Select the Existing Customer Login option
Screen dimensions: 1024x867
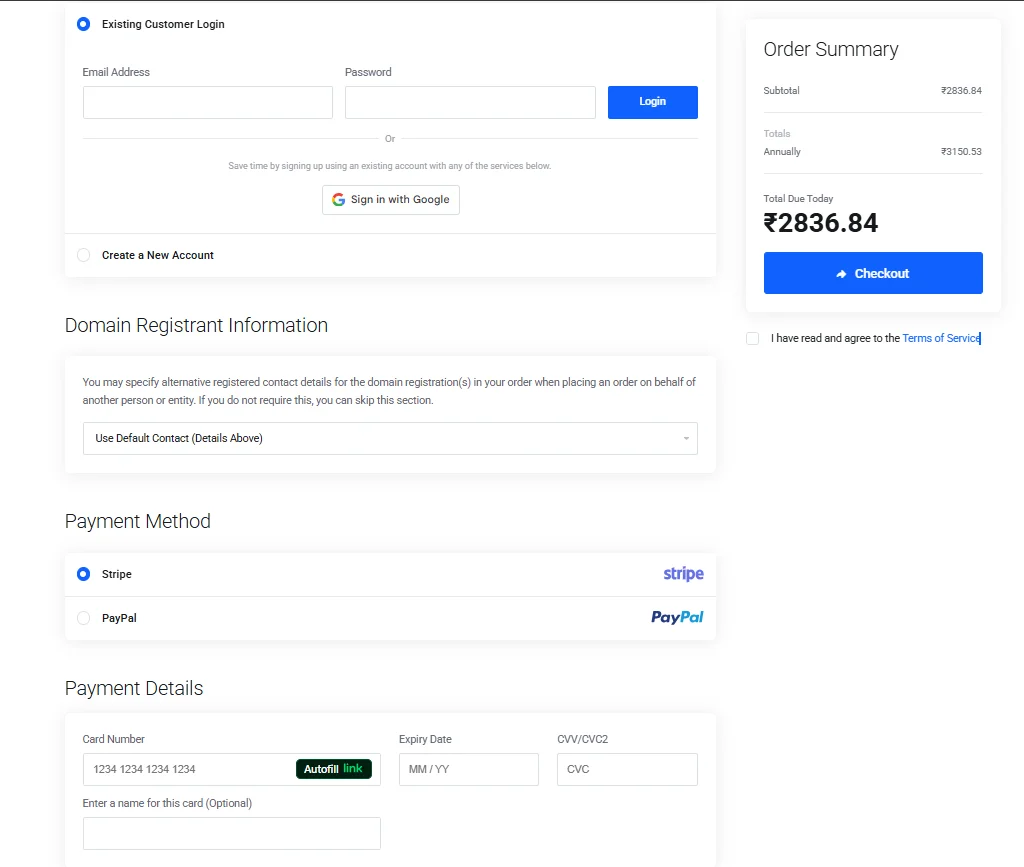[x=83, y=24]
